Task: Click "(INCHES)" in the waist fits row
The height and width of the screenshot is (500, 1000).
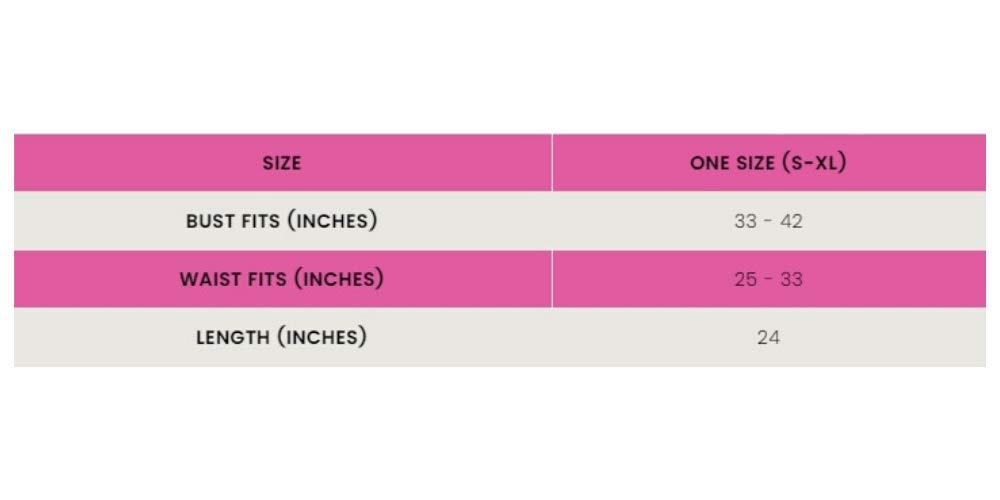Action: tap(338, 279)
